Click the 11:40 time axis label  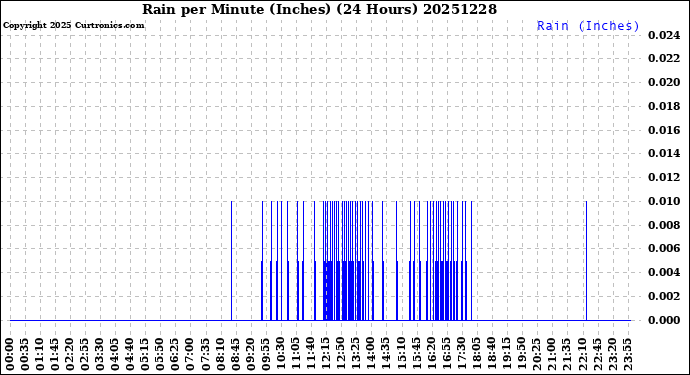311,355
